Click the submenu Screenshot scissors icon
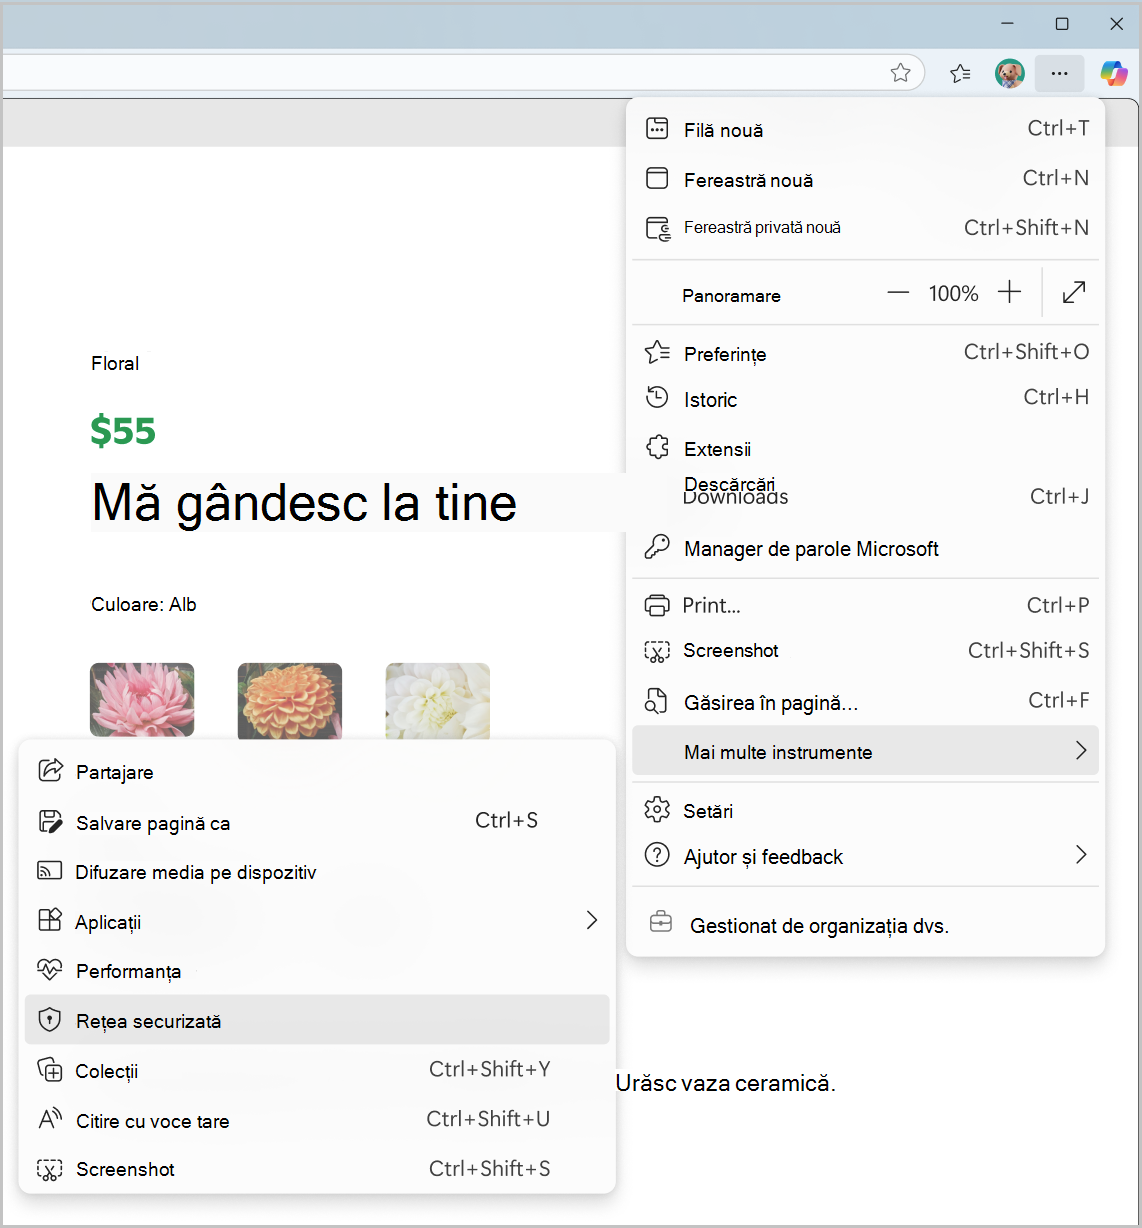The image size is (1142, 1228). tap(49, 1169)
